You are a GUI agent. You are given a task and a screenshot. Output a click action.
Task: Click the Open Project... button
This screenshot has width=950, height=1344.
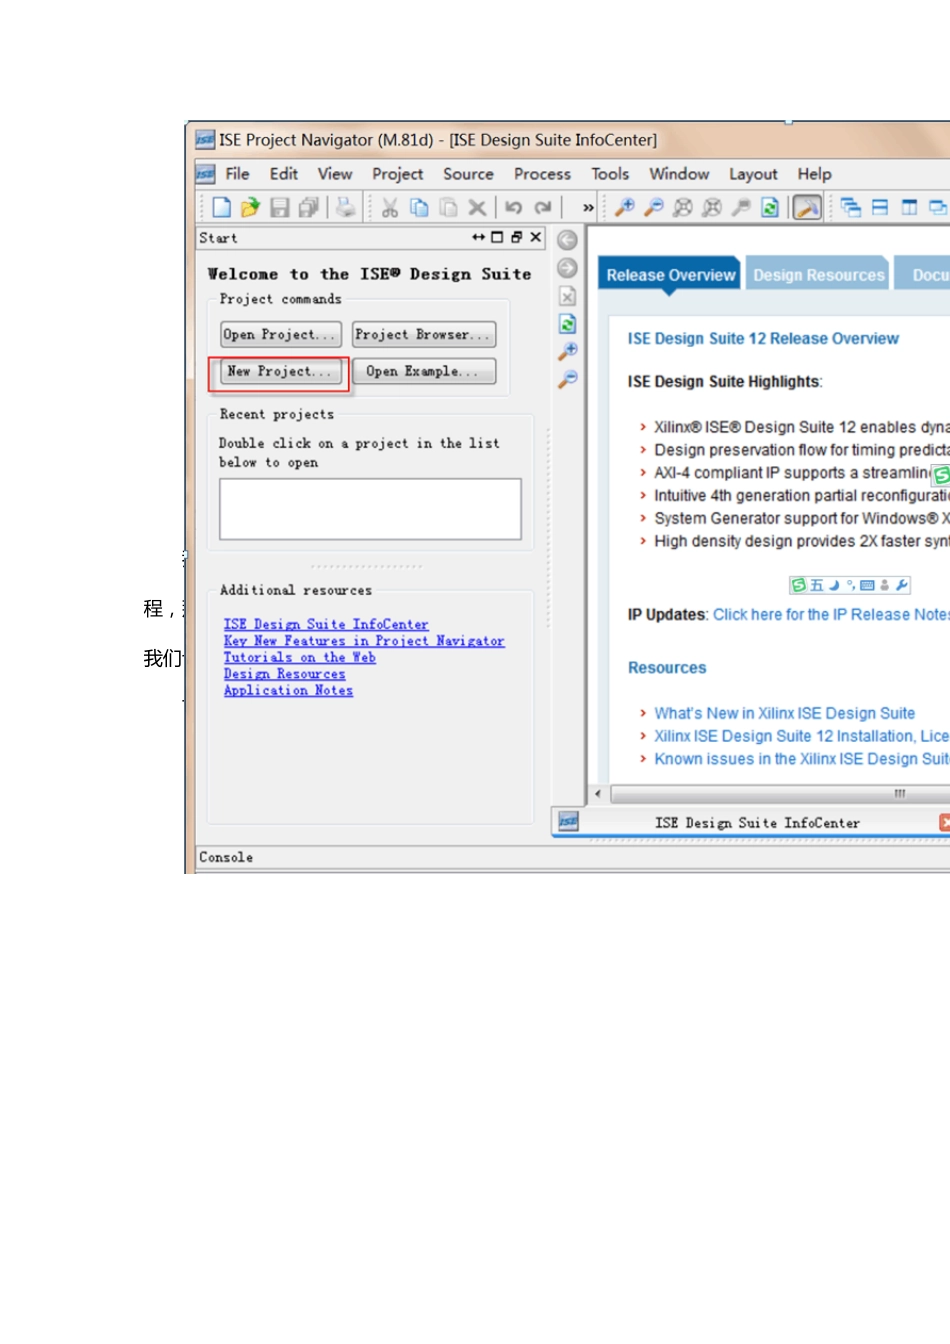coord(281,334)
